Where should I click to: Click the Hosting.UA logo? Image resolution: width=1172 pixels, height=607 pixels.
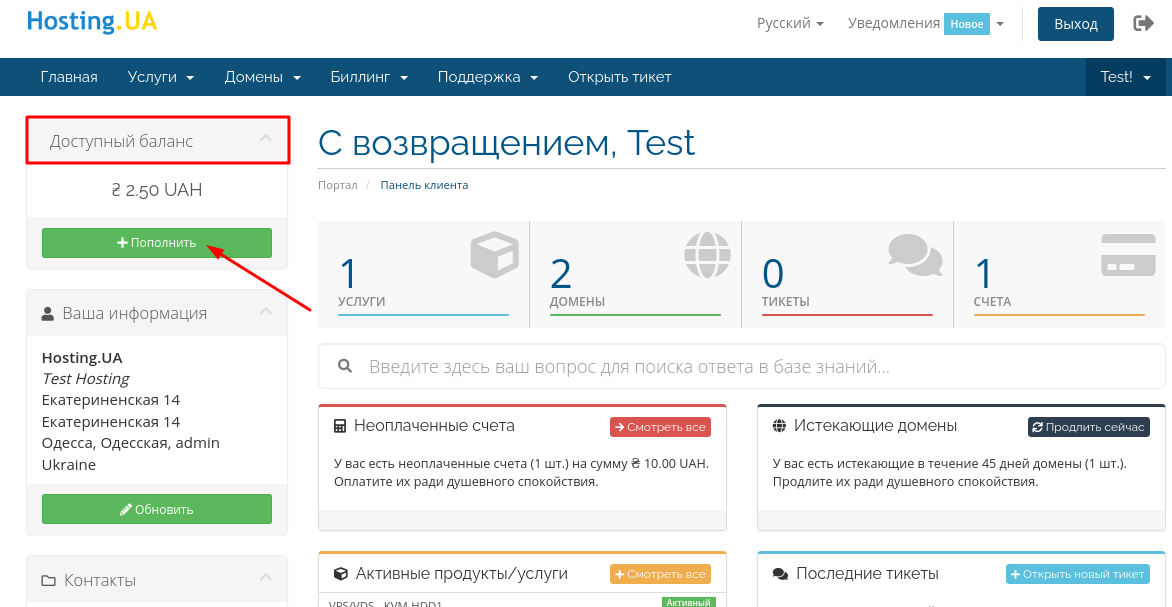91,22
